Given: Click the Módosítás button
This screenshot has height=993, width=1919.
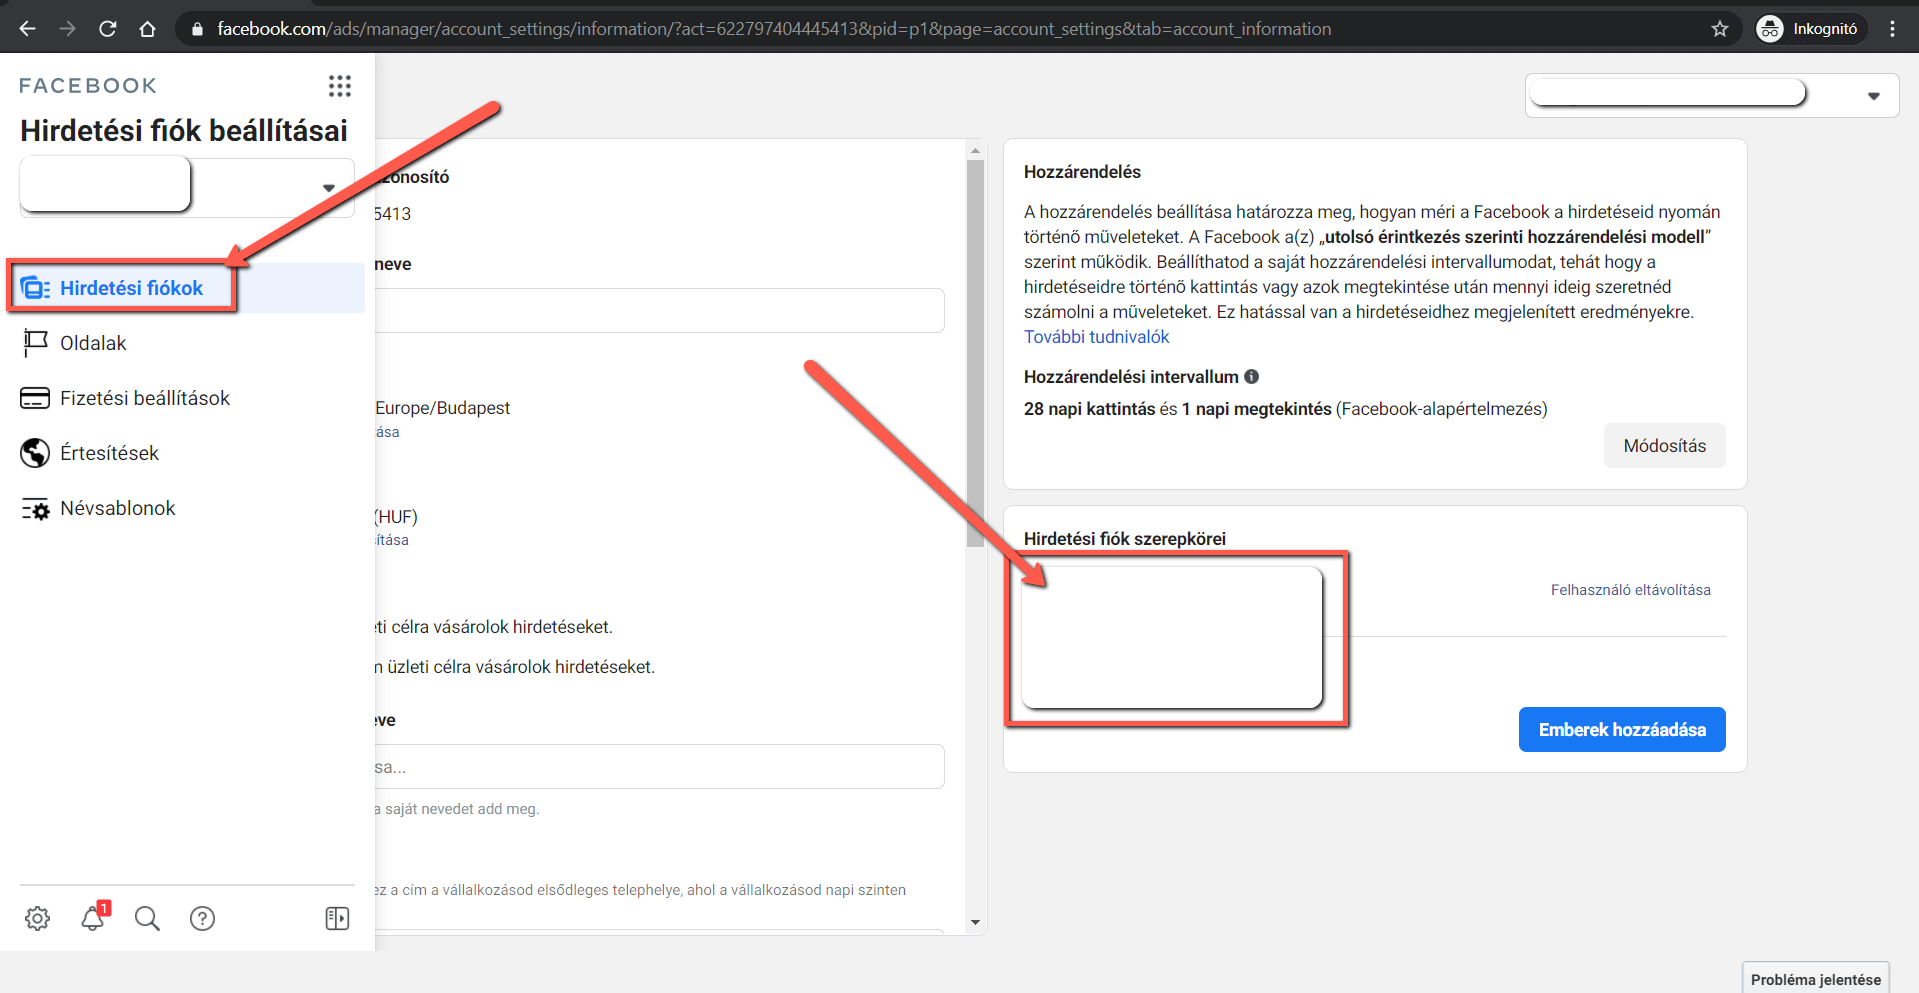Looking at the screenshot, I should tap(1665, 446).
